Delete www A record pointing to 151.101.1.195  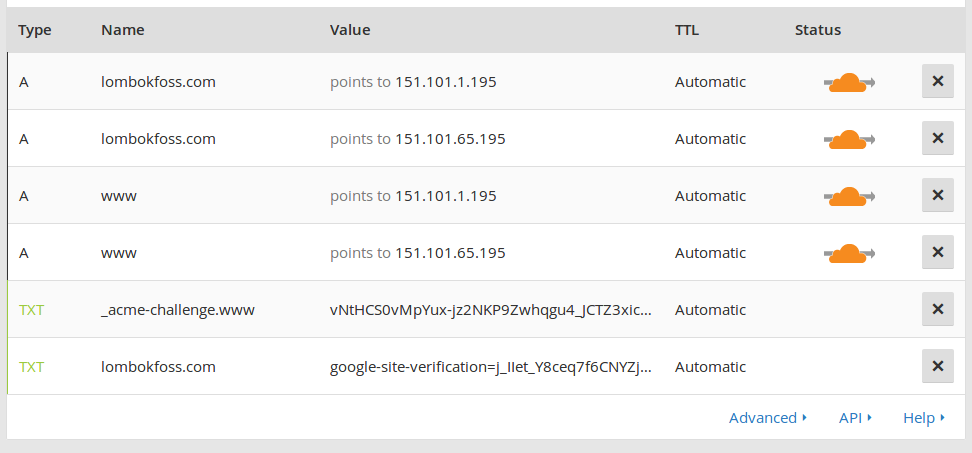click(x=937, y=195)
